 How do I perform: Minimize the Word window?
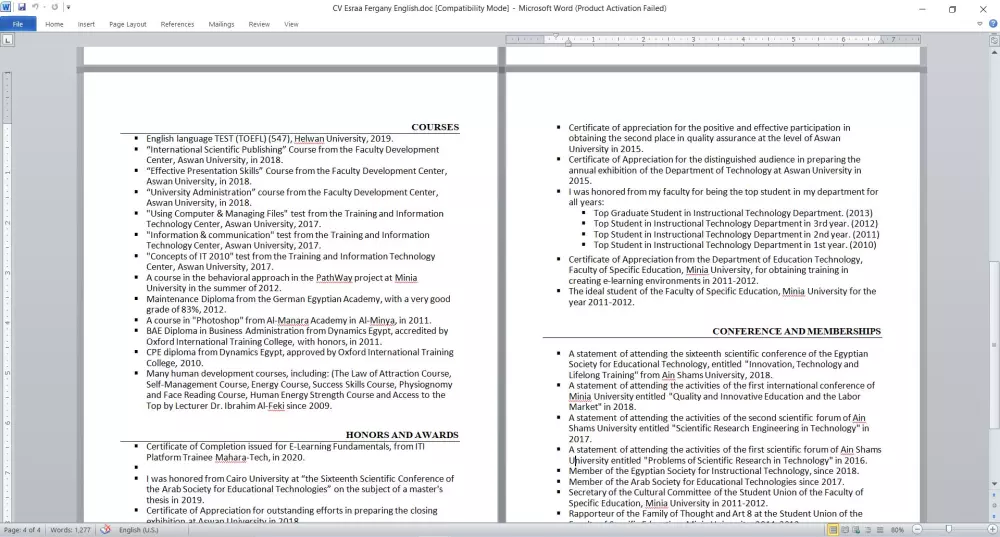coord(922,9)
